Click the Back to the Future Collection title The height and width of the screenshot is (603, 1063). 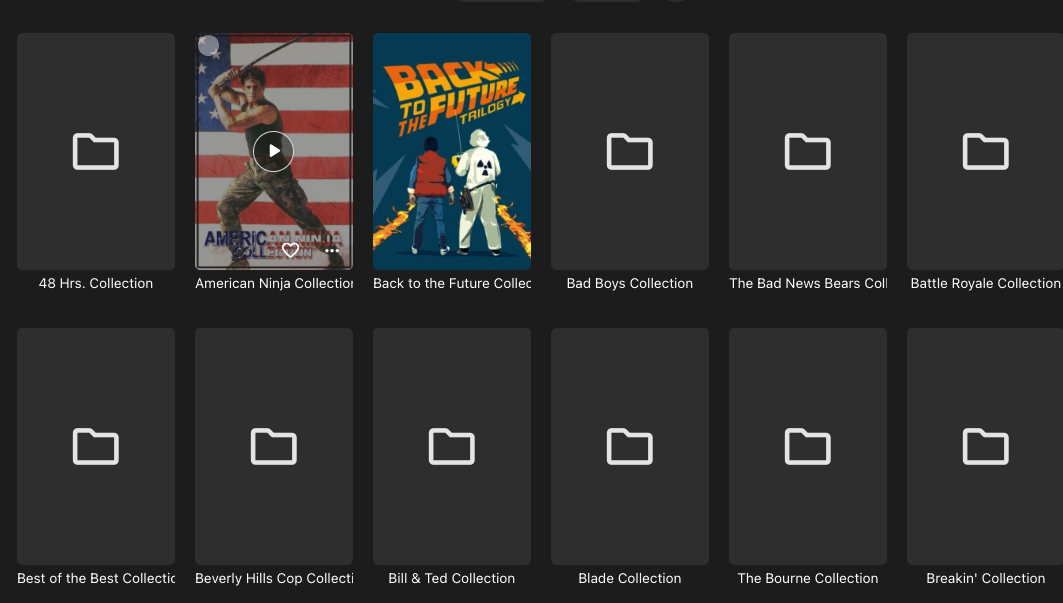(452, 284)
